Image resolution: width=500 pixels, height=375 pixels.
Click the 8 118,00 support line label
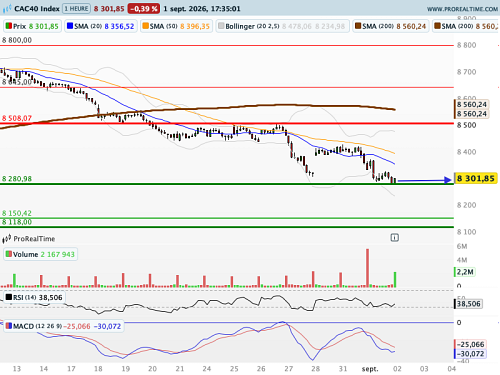pos(17,222)
